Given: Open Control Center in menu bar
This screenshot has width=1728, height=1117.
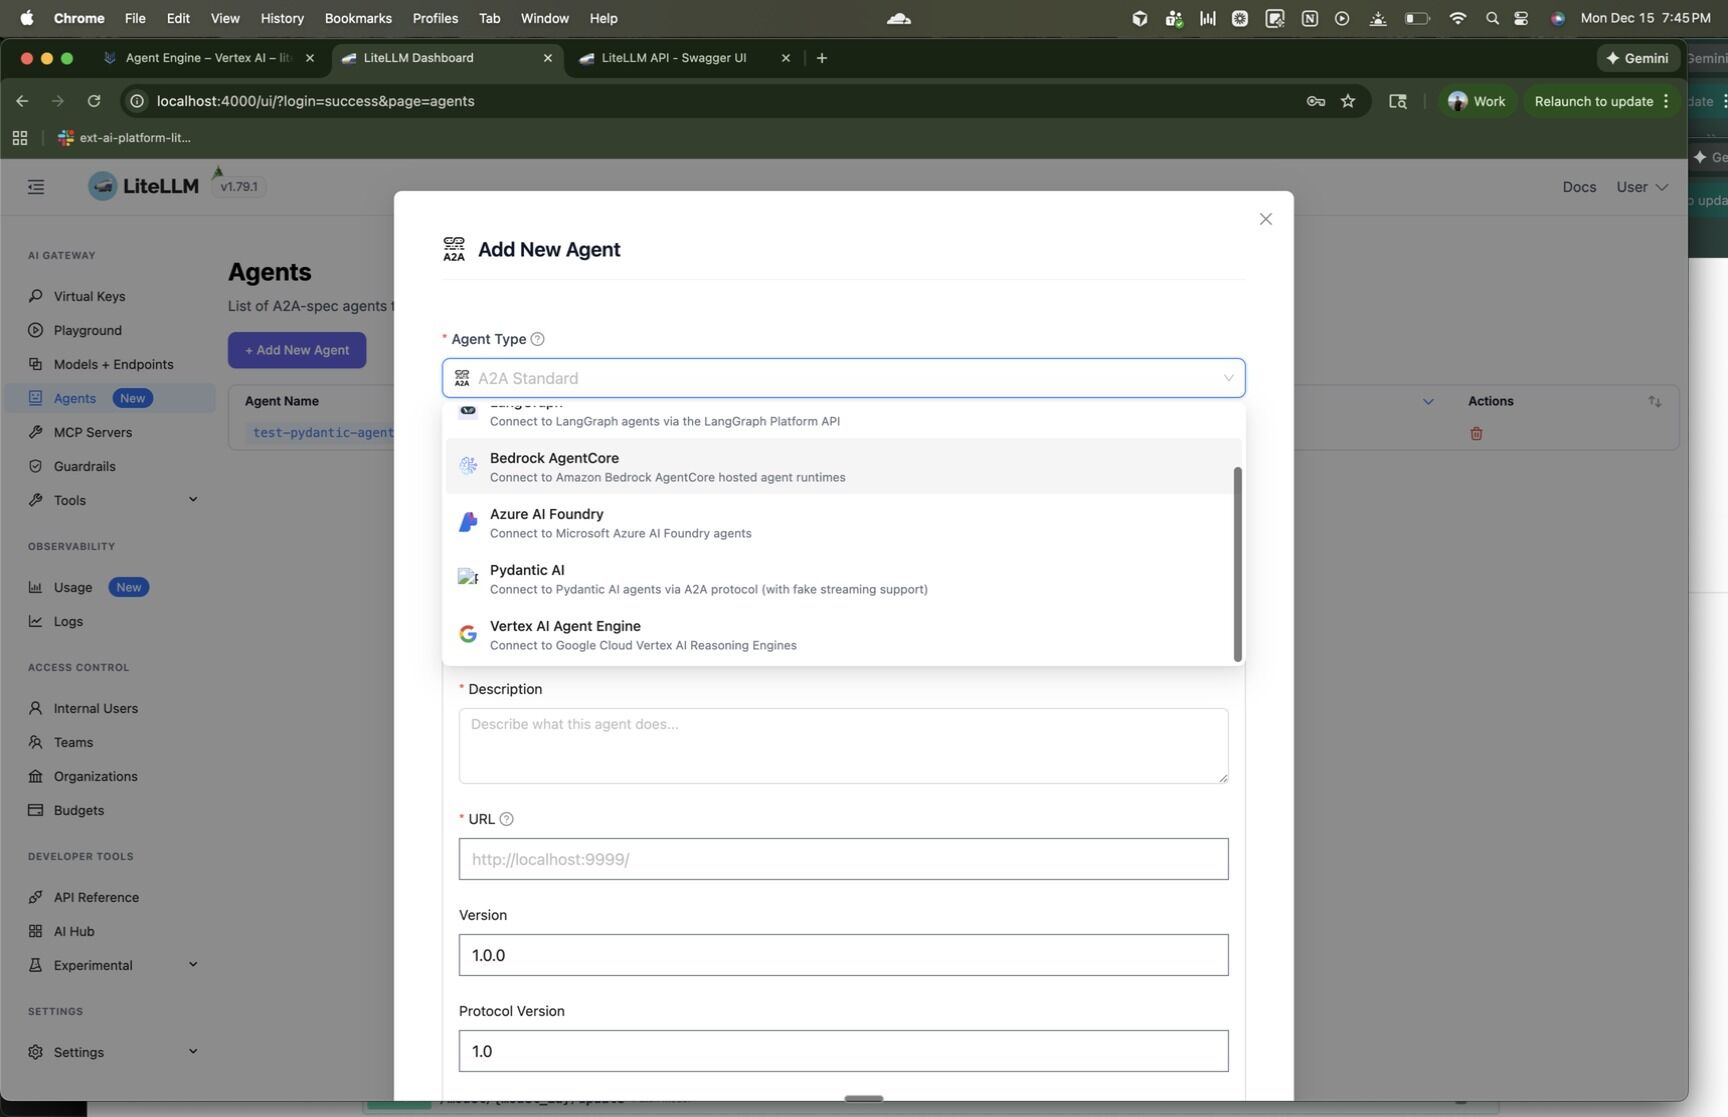Looking at the screenshot, I should [1521, 18].
